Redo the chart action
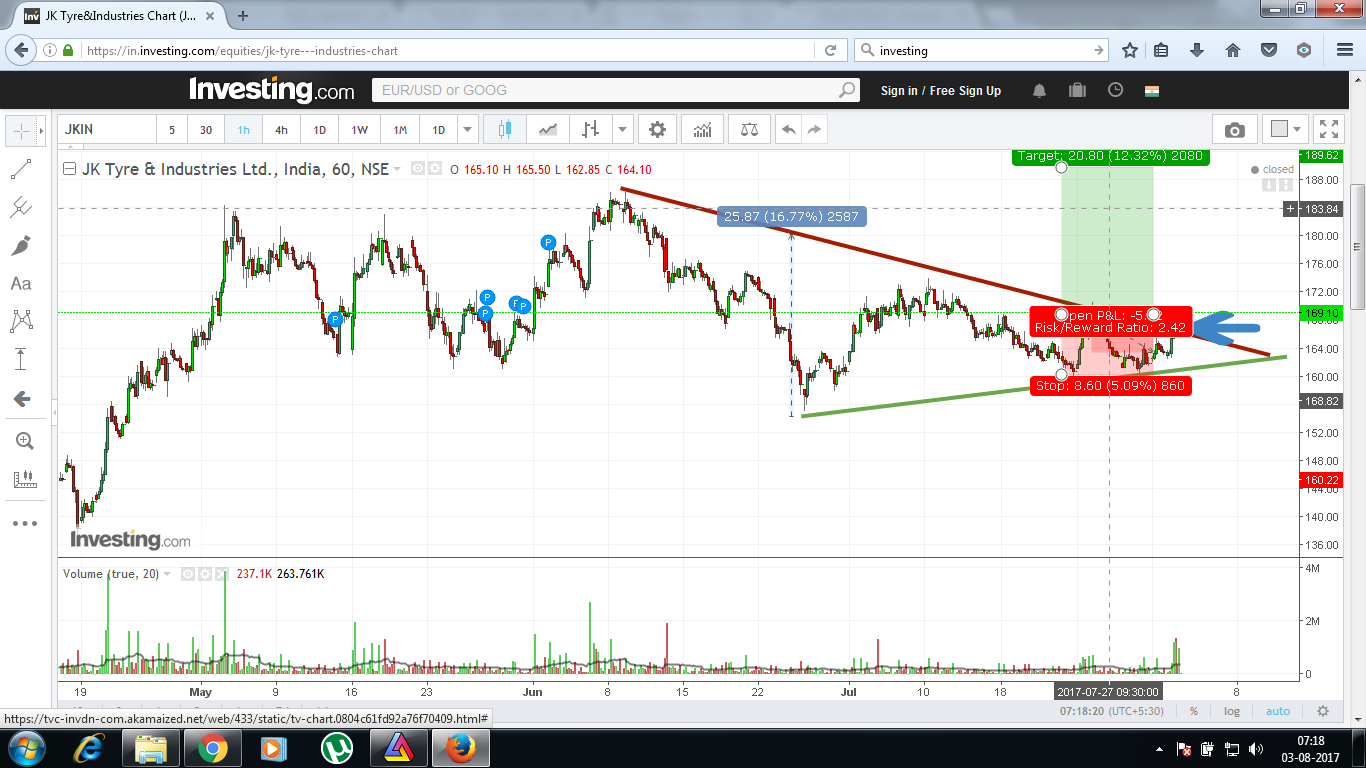Screen dimensions: 1366x768 pos(814,130)
